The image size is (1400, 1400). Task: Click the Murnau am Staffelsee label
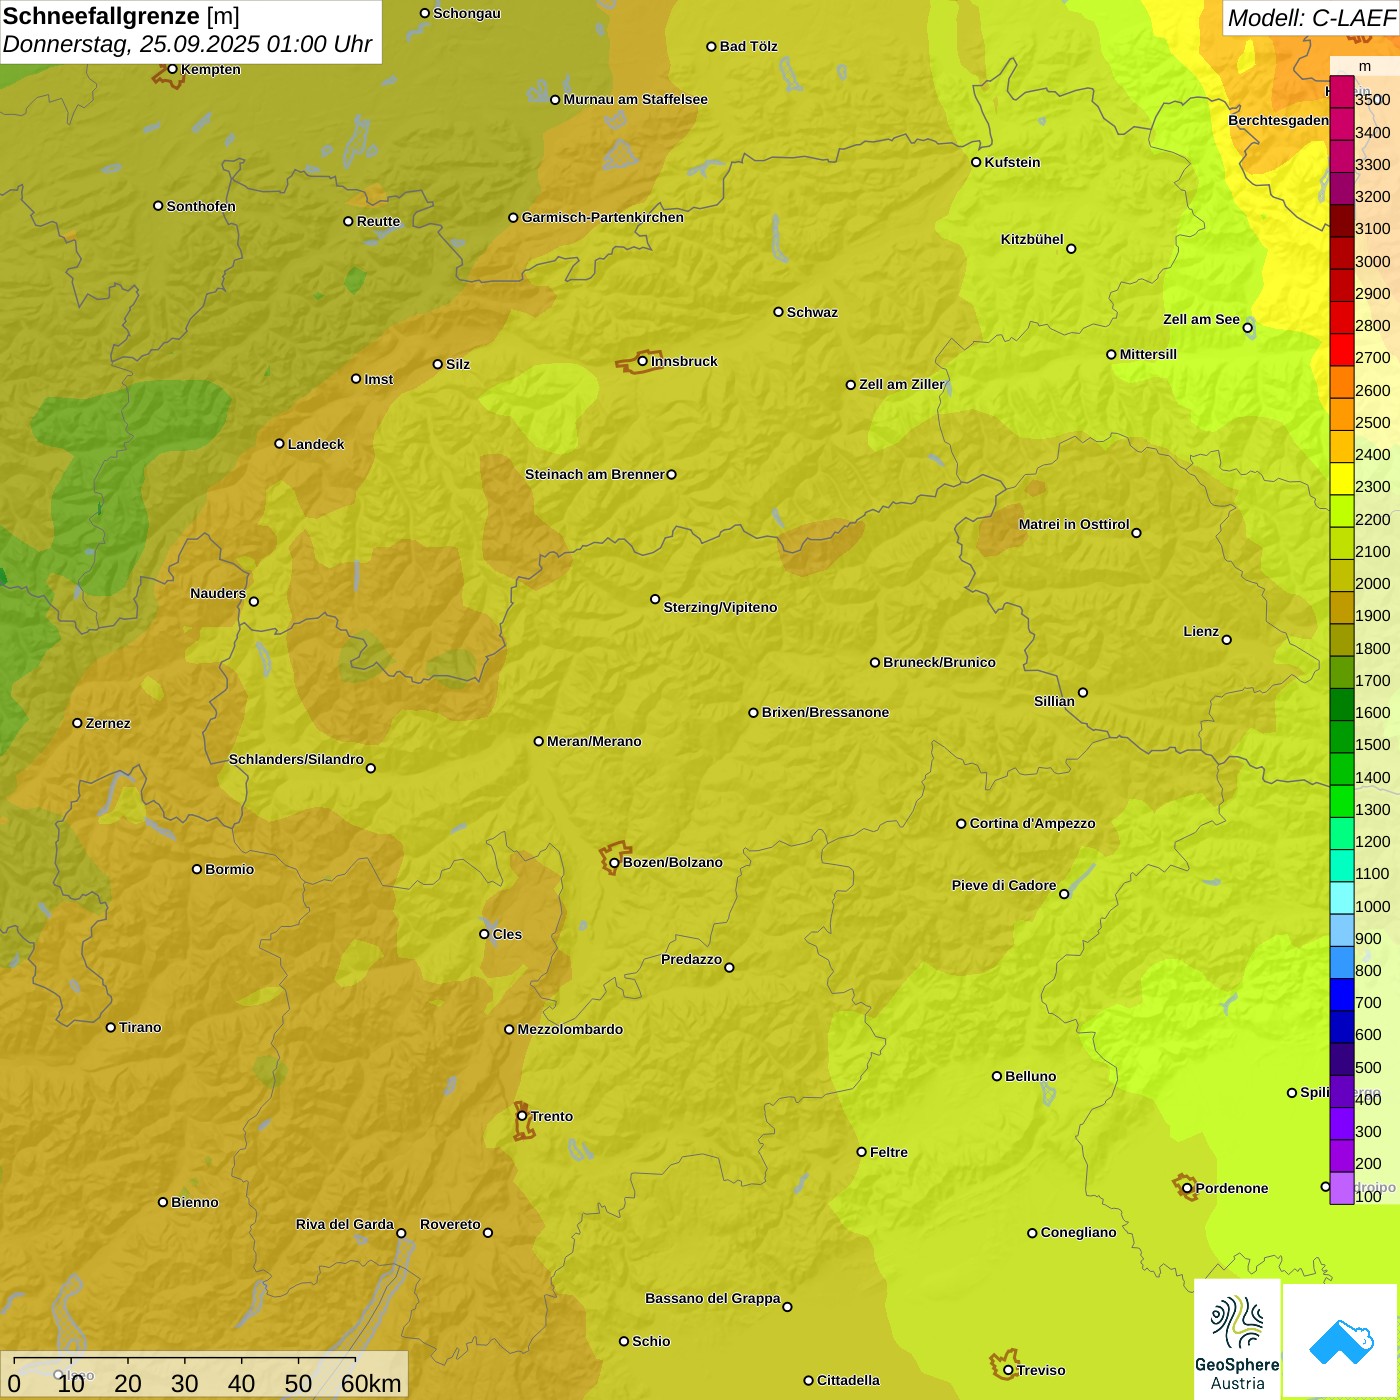pos(635,99)
